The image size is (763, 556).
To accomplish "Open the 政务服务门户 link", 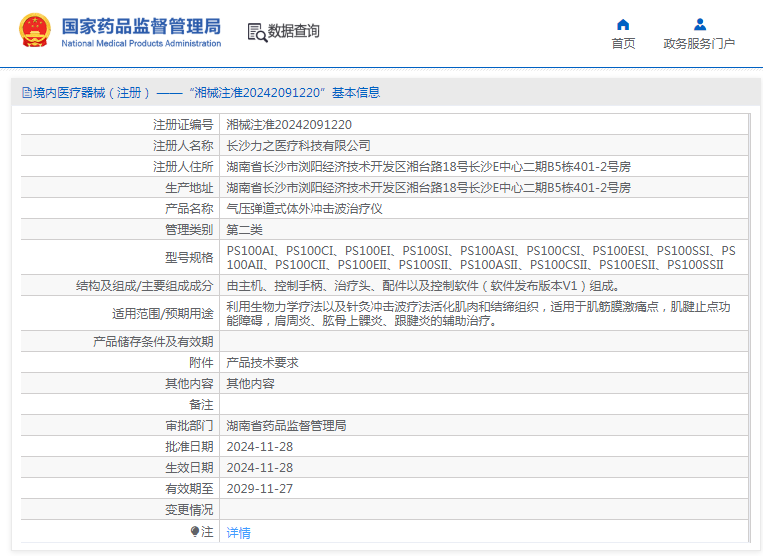I will pyautogui.click(x=699, y=44).
